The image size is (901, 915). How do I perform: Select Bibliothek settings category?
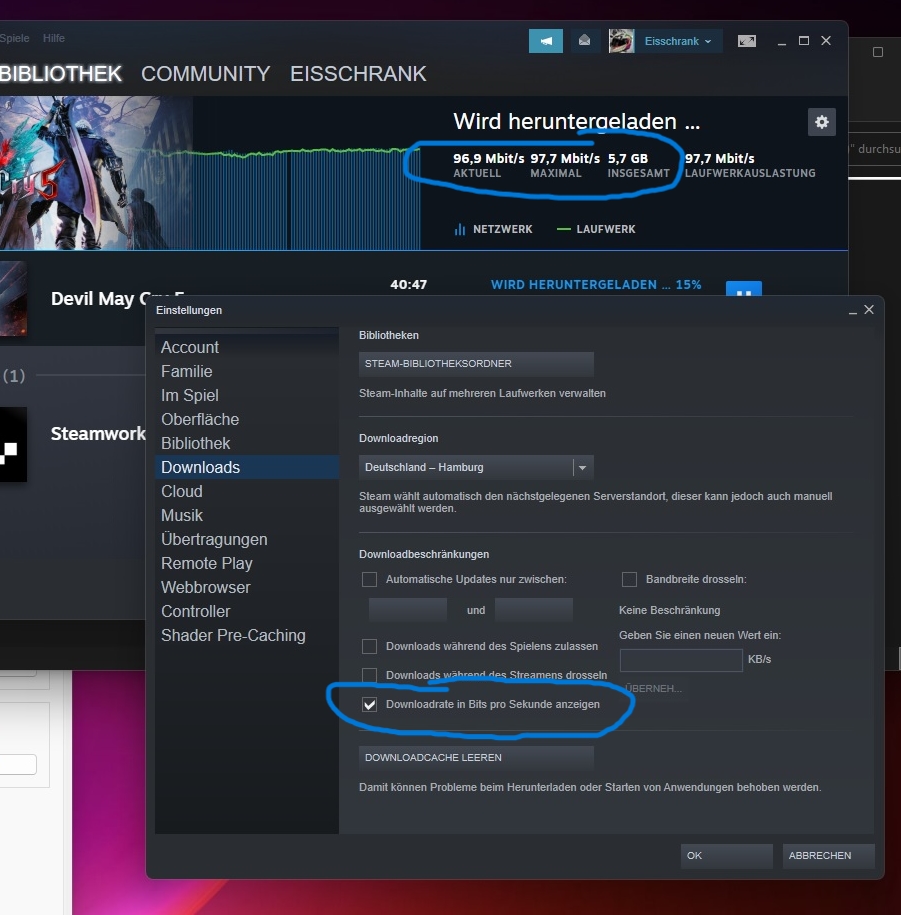click(x=247, y=443)
